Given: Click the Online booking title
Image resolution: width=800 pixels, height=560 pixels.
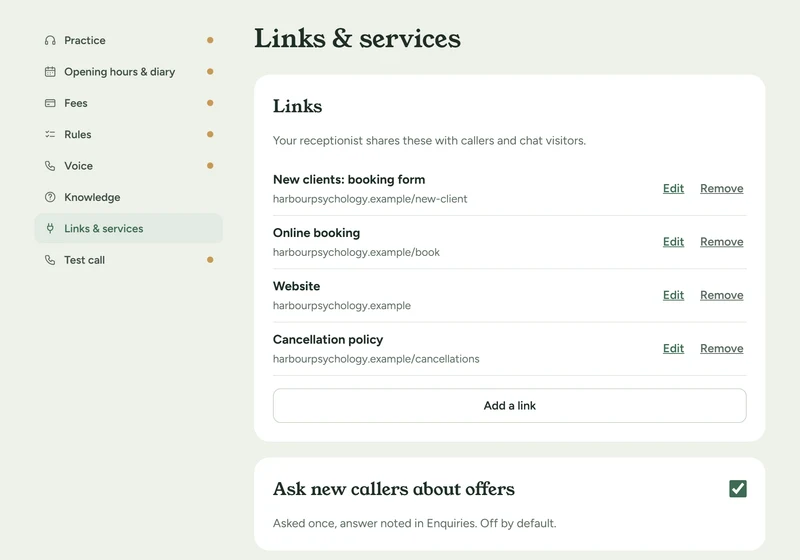Looking at the screenshot, I should (x=316, y=233).
